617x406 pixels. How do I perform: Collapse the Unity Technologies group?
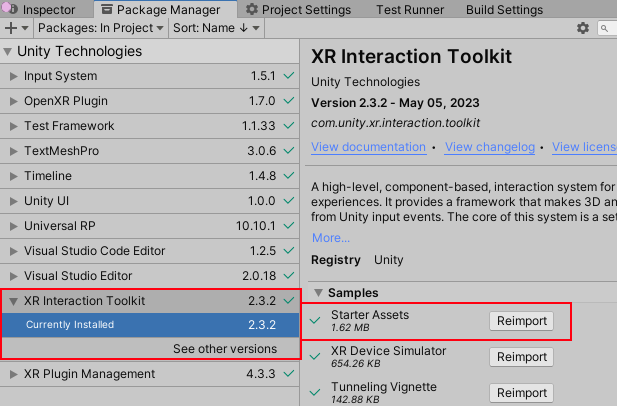tap(8, 51)
